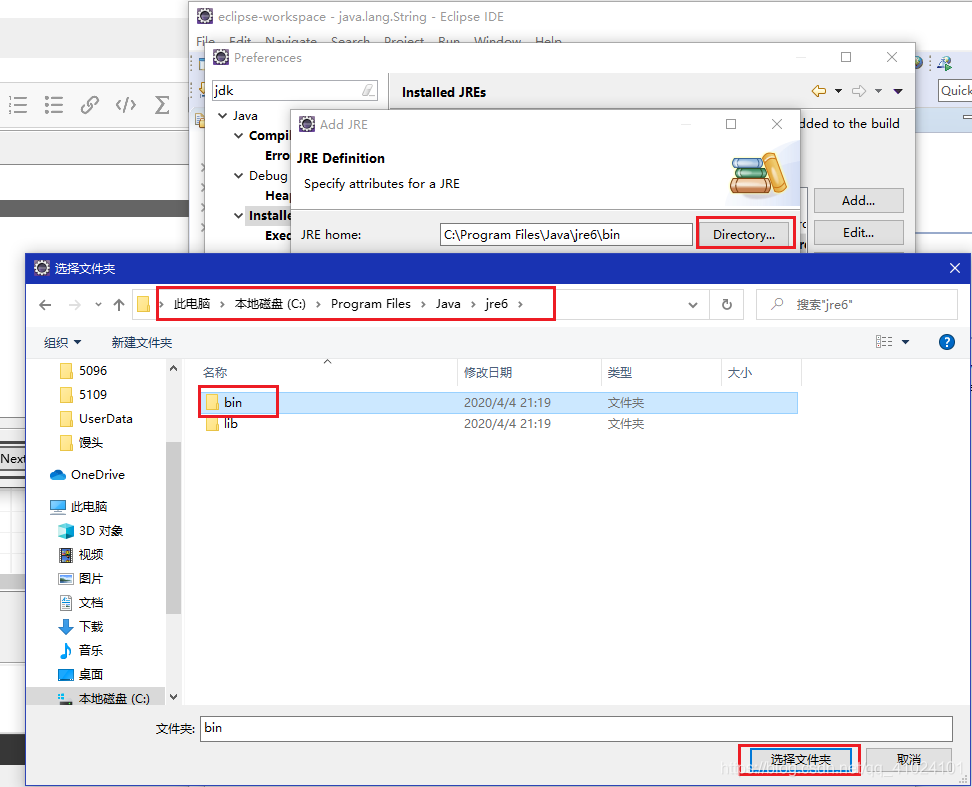Screen dimensions: 972x787
Task: Sort by 大小 column
Action: 740,372
